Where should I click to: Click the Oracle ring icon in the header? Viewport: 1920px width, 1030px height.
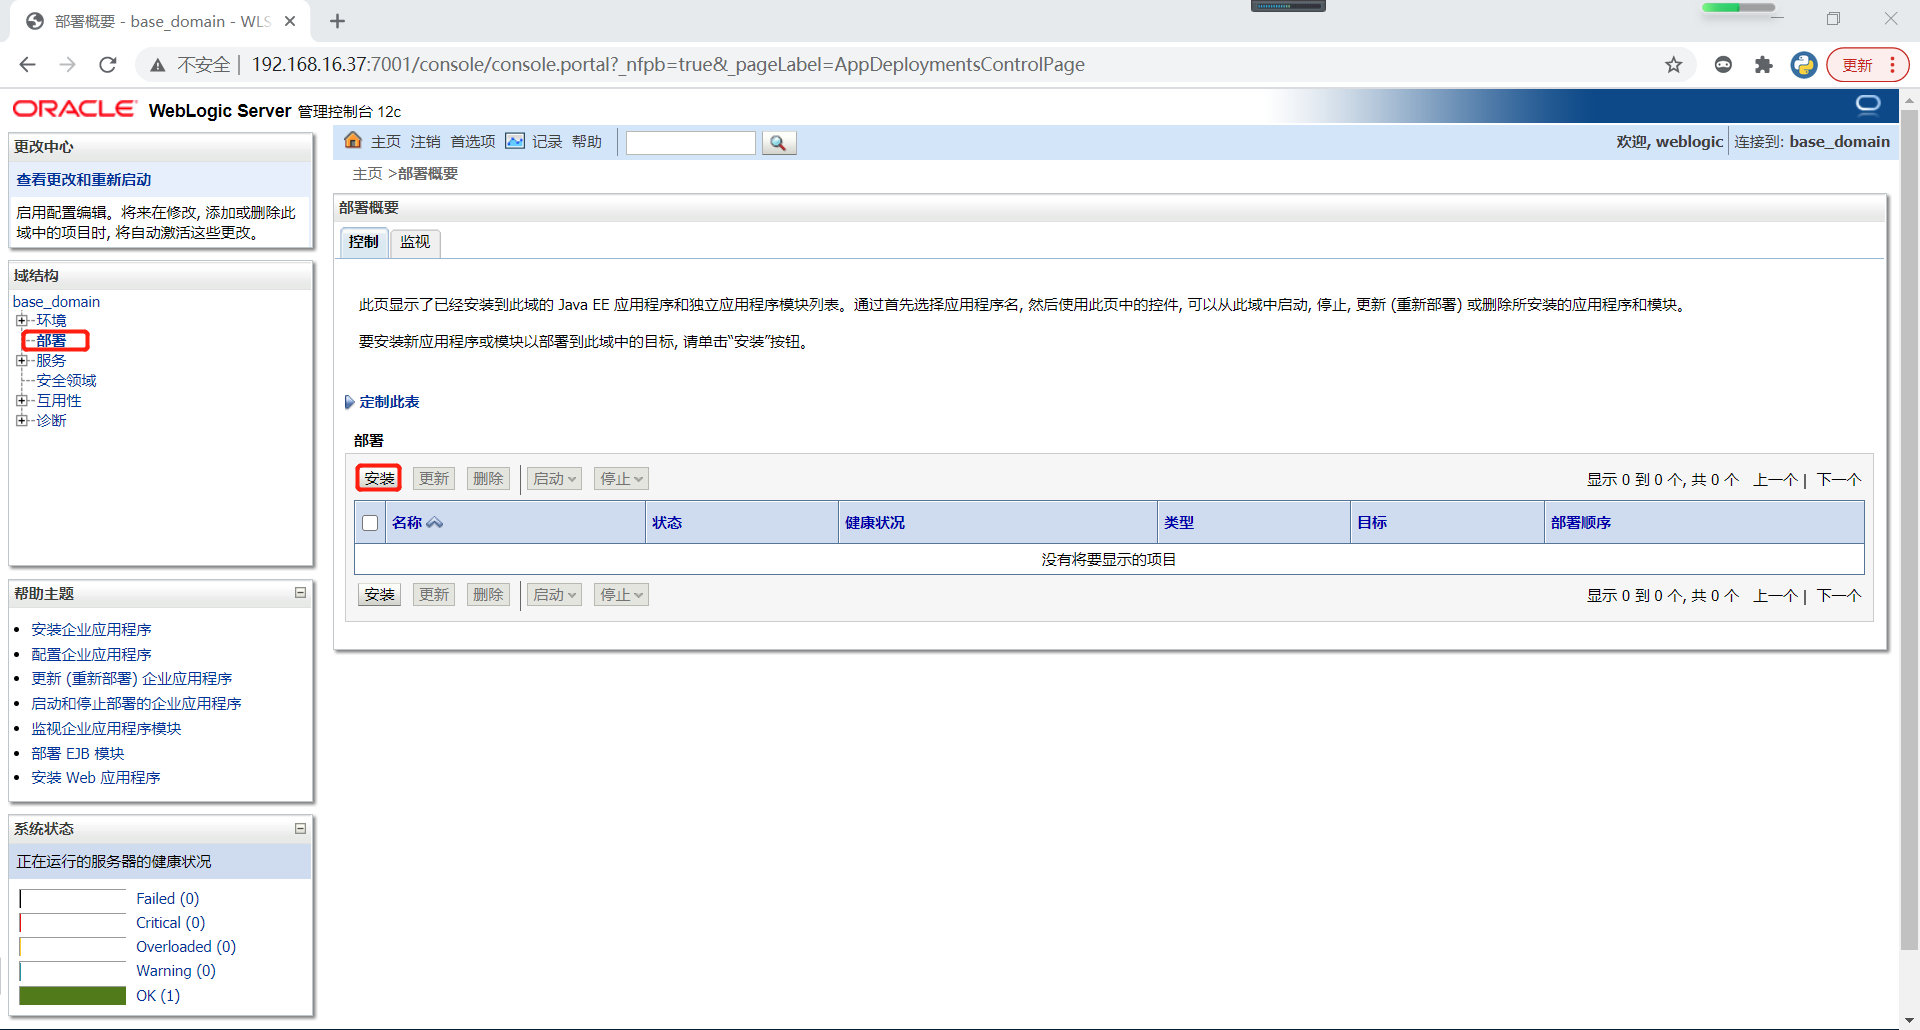click(1868, 105)
